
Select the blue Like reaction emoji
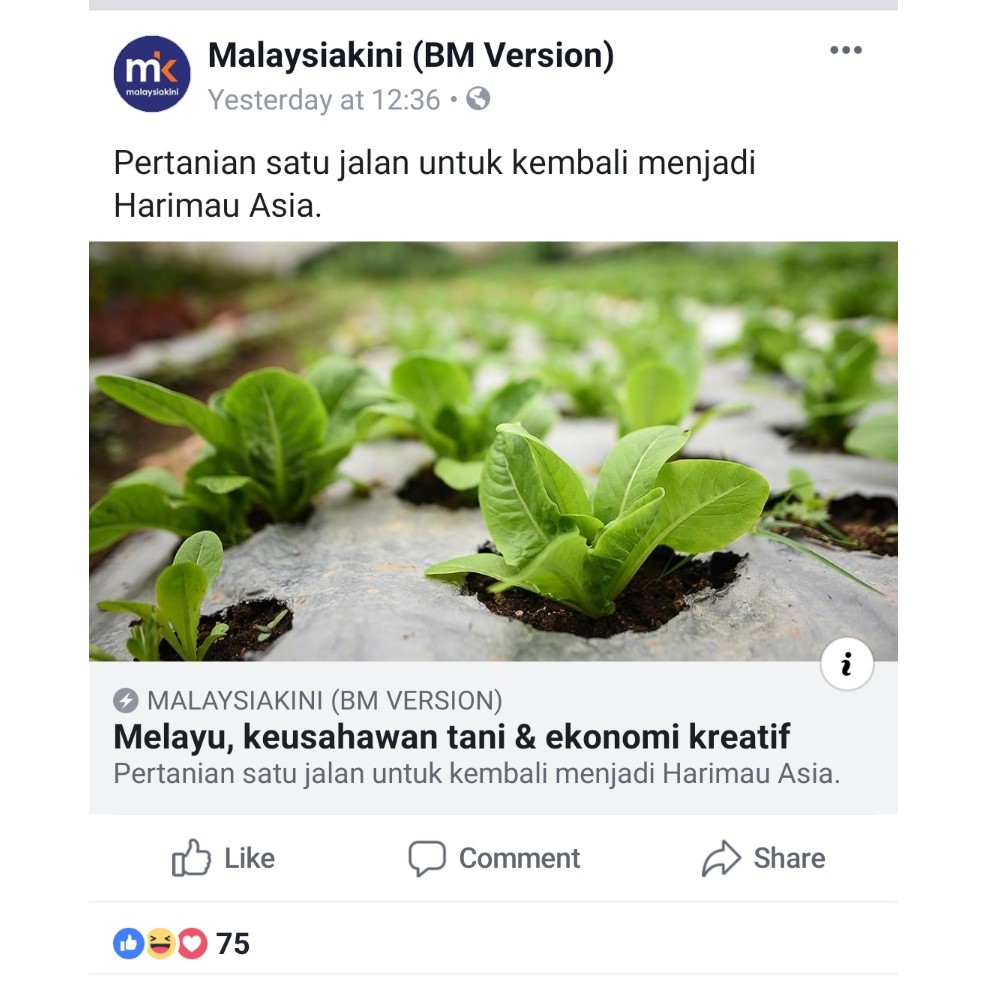tap(129, 943)
